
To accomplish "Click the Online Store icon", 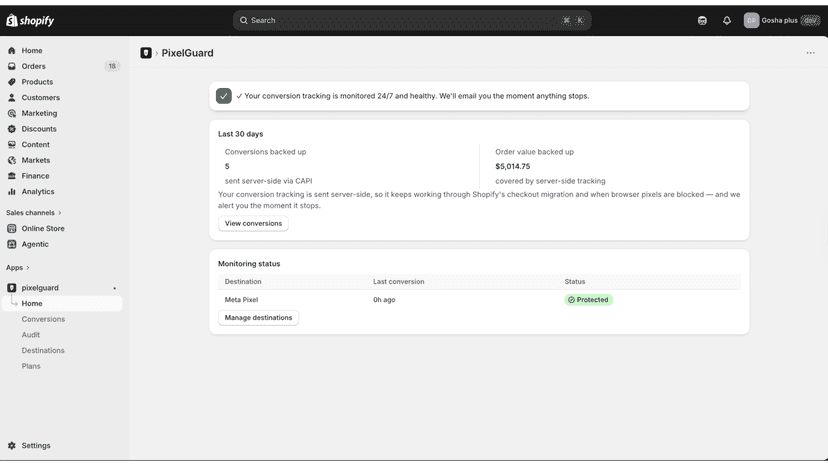I will [12, 228].
